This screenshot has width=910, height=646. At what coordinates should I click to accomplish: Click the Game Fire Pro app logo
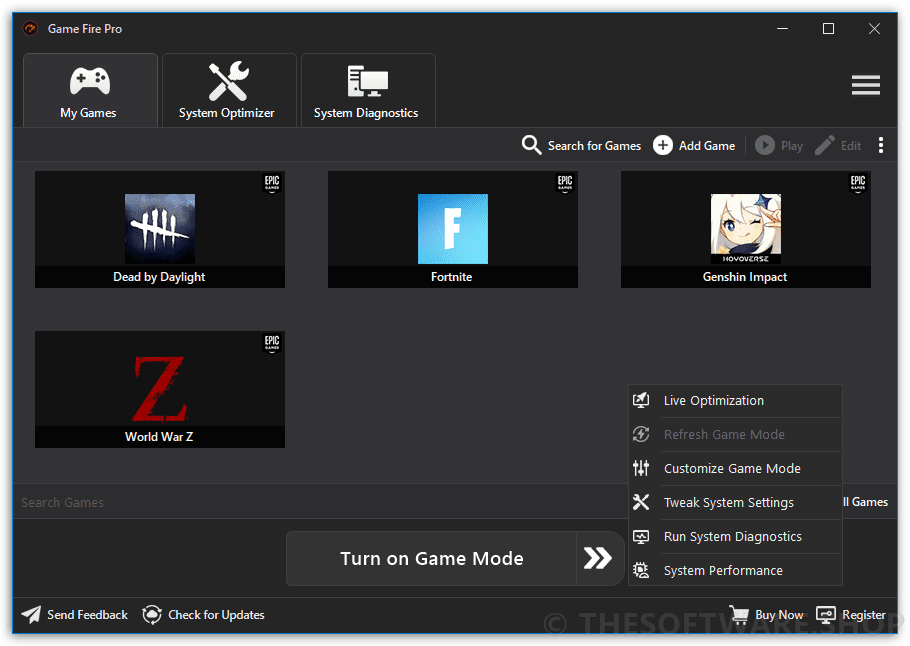click(30, 28)
